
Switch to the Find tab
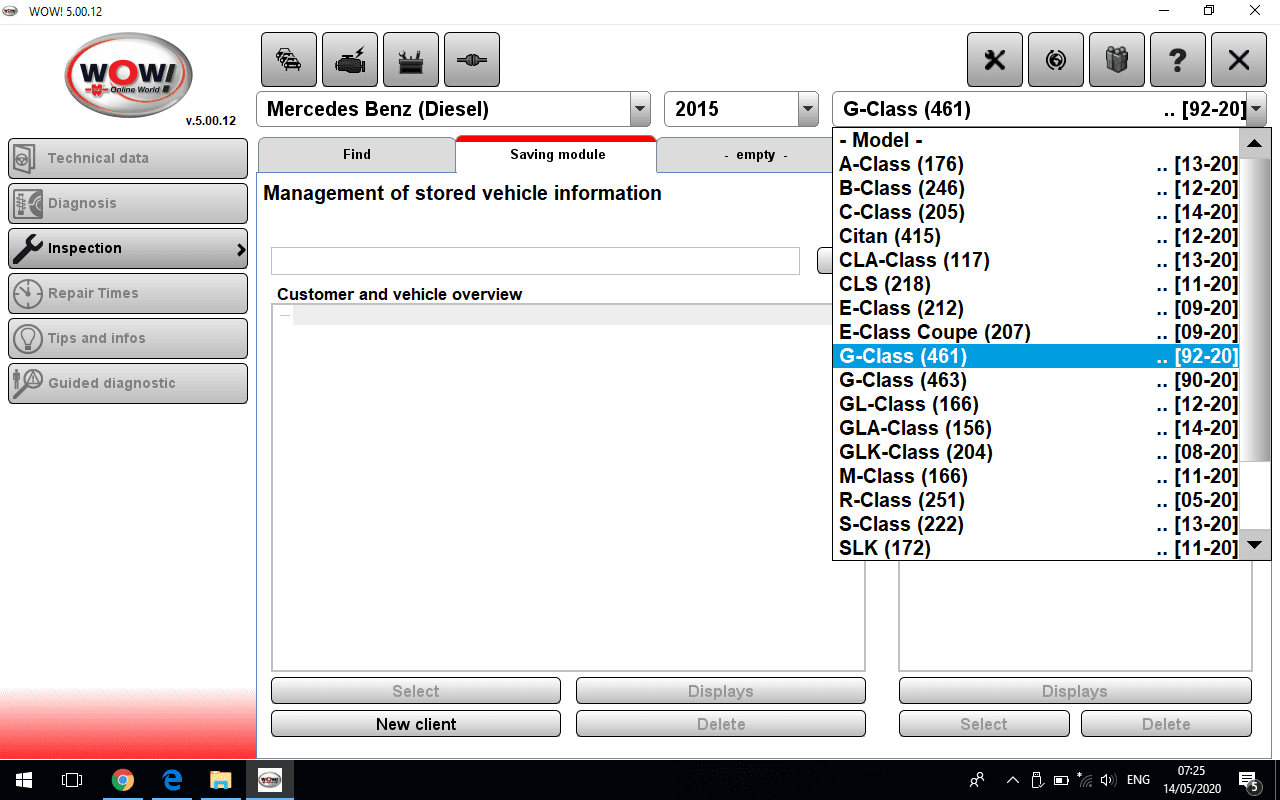(357, 155)
